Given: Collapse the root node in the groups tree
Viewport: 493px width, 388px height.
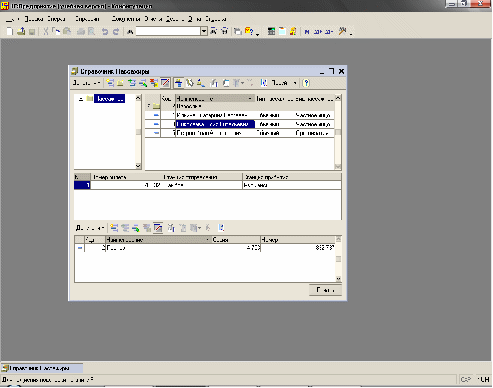Looking at the screenshot, I should point(81,99).
